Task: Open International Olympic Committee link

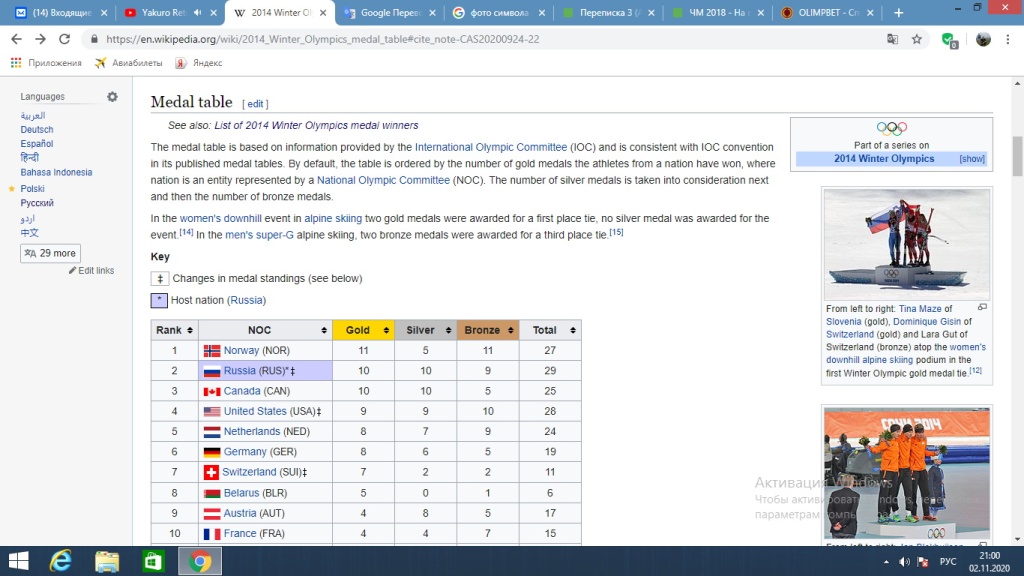Action: pyautogui.click(x=490, y=148)
